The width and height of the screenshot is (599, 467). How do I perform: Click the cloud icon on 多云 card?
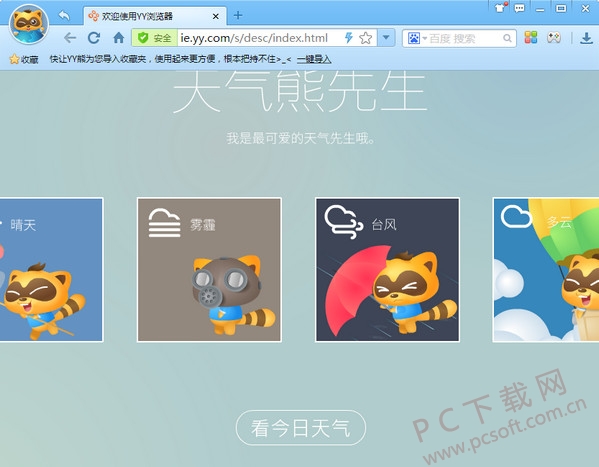pyautogui.click(x=516, y=217)
